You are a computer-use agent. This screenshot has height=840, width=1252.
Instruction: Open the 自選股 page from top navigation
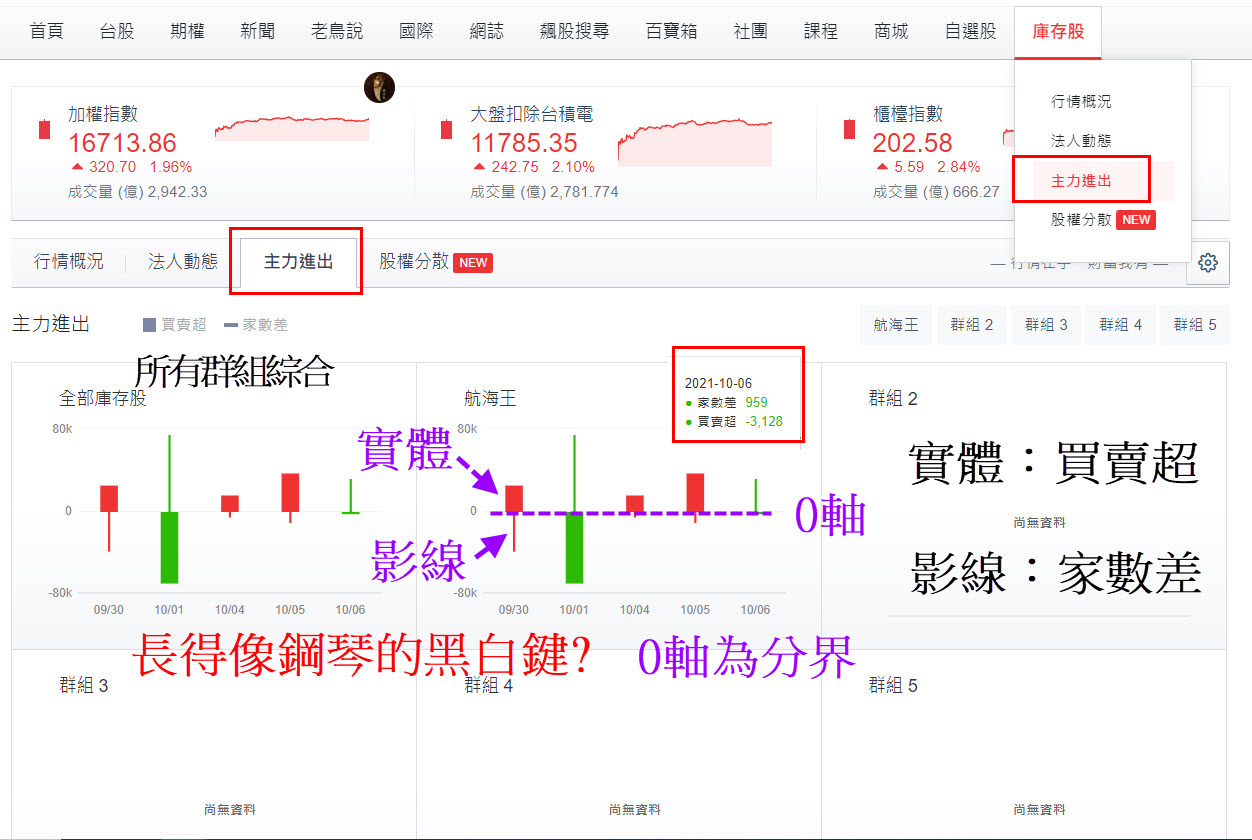(x=968, y=30)
